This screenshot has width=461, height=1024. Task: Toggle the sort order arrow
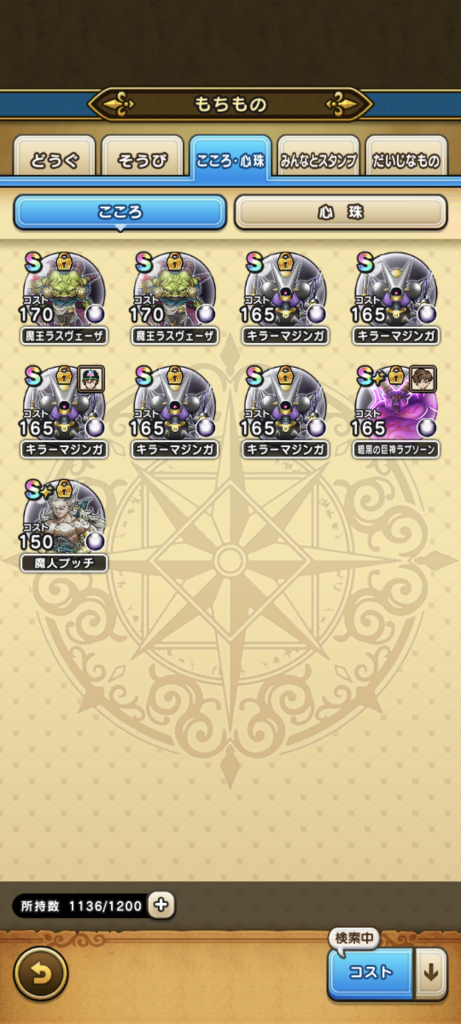432,973
